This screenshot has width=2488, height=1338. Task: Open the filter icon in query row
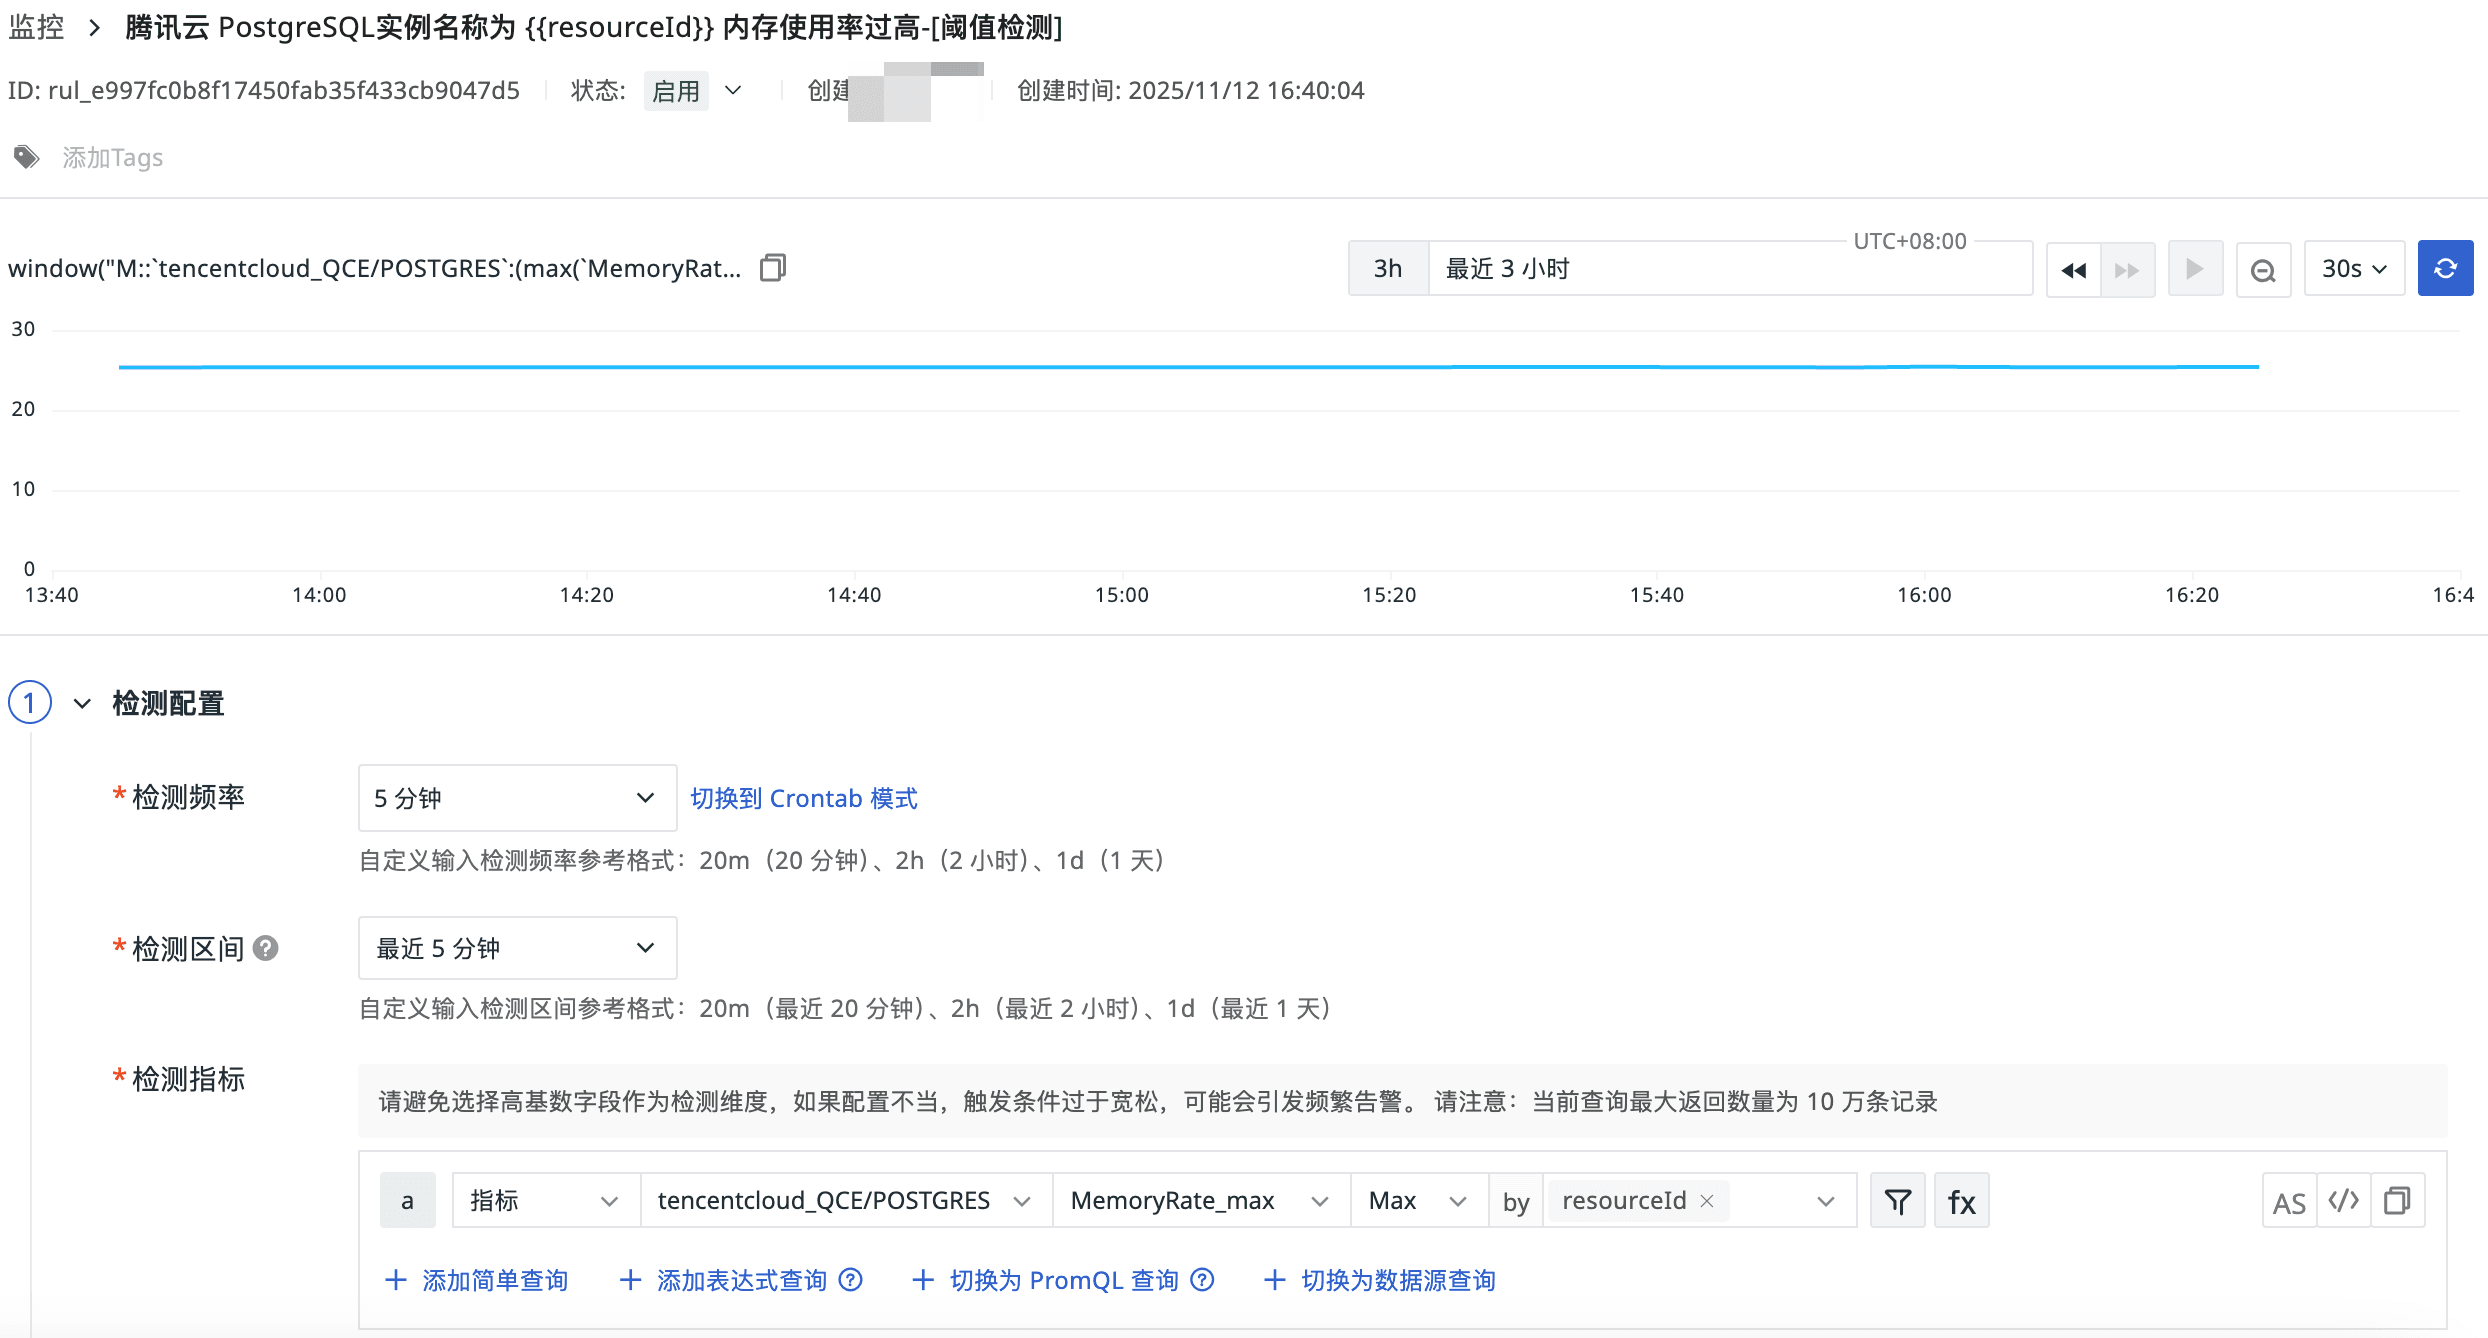tap(1897, 1201)
